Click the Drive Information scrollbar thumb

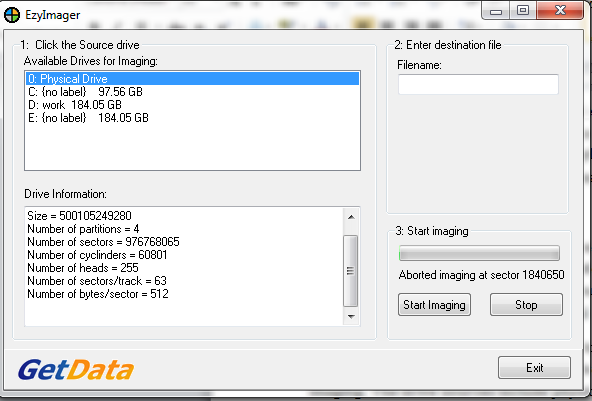point(350,270)
